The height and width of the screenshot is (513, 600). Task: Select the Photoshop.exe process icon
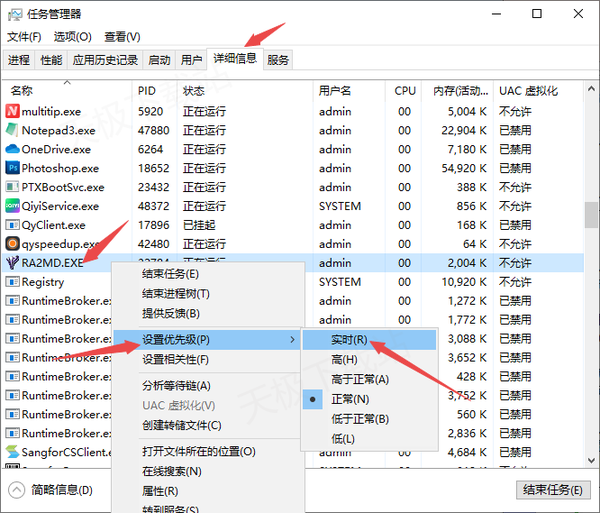click(x=12, y=168)
